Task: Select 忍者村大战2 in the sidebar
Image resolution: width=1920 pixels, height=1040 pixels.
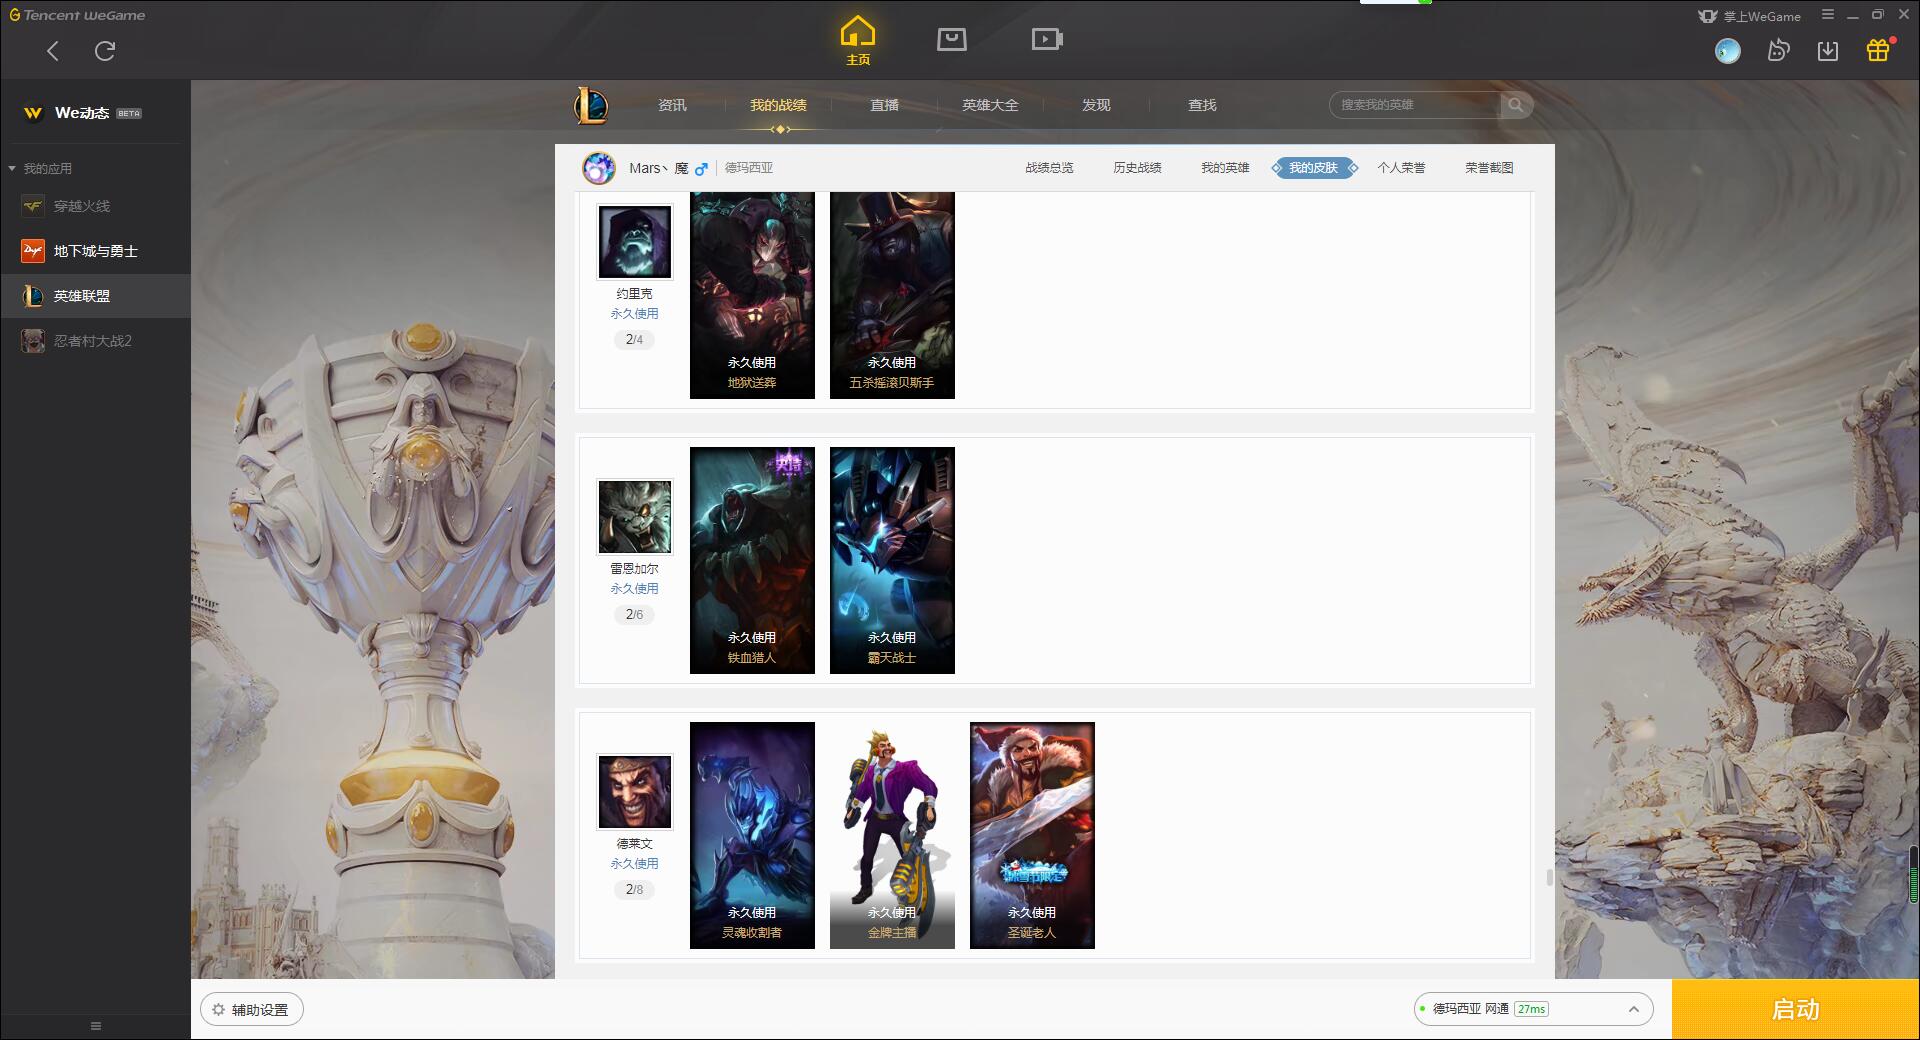Action: (x=95, y=341)
